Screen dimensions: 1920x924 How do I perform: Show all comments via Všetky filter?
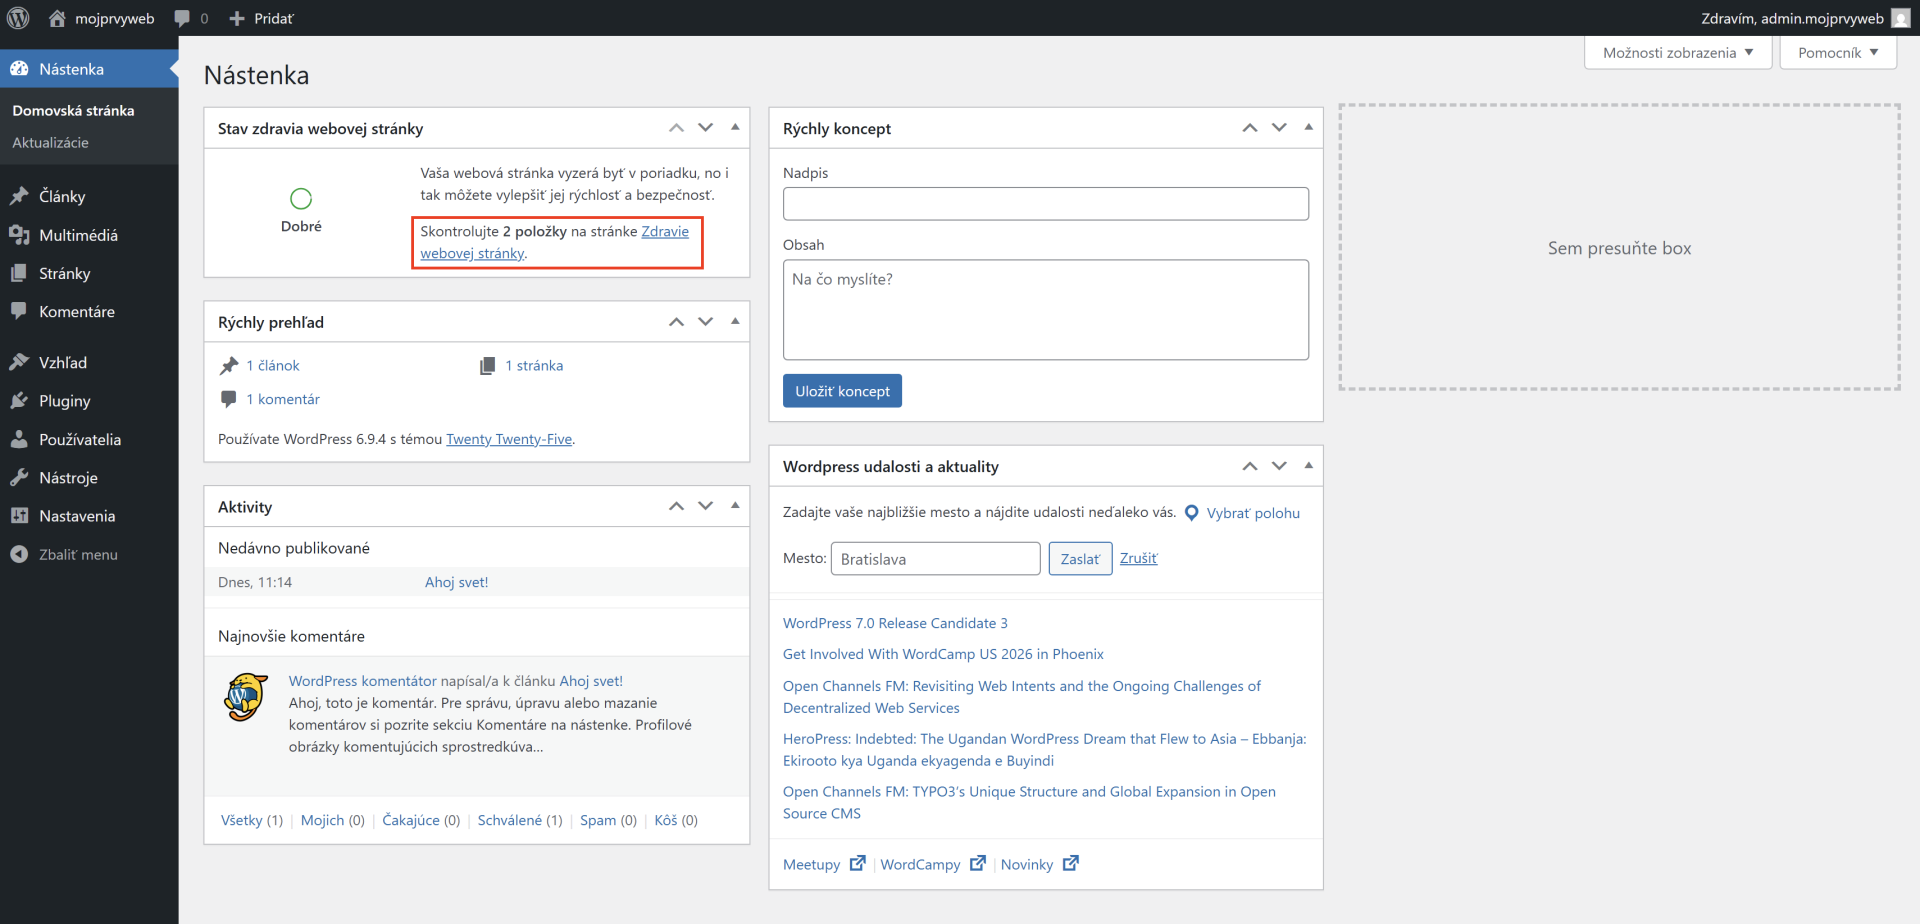(x=242, y=820)
